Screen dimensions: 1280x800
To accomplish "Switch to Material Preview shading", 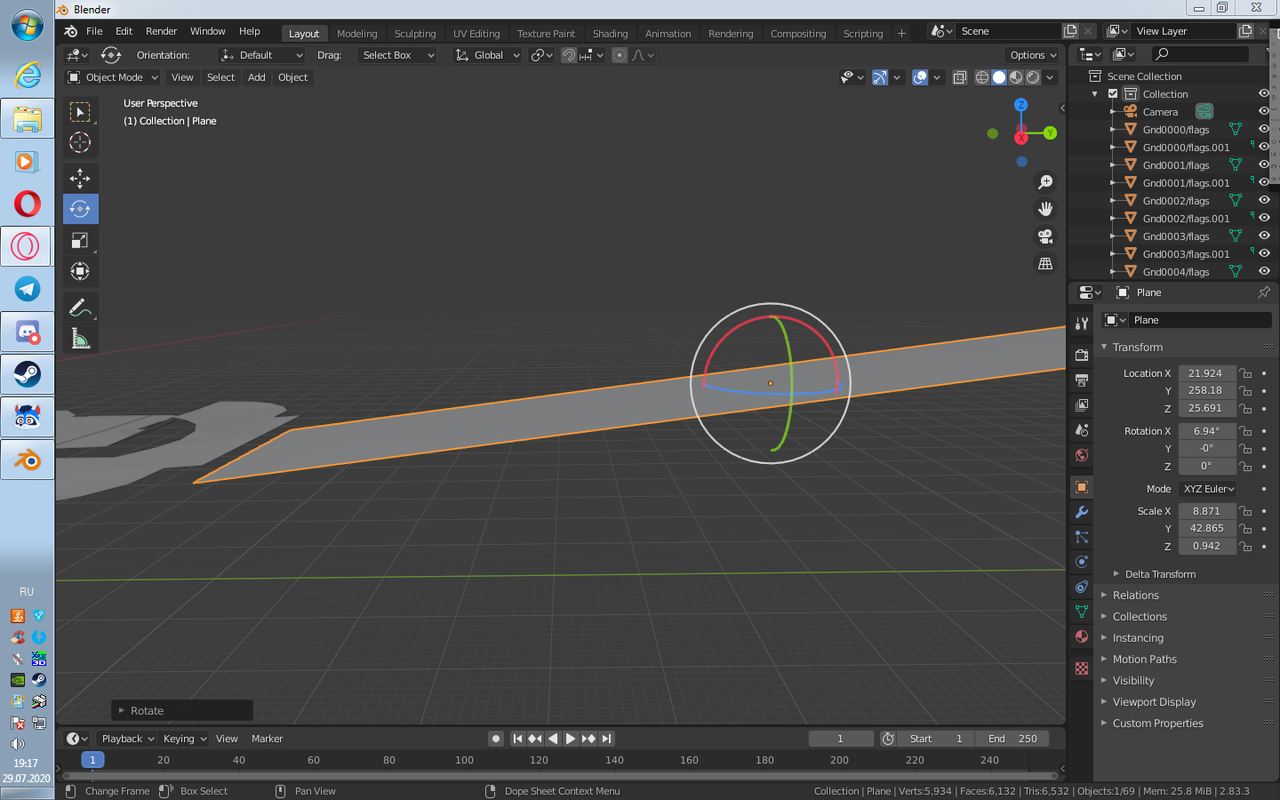I will point(1016,77).
